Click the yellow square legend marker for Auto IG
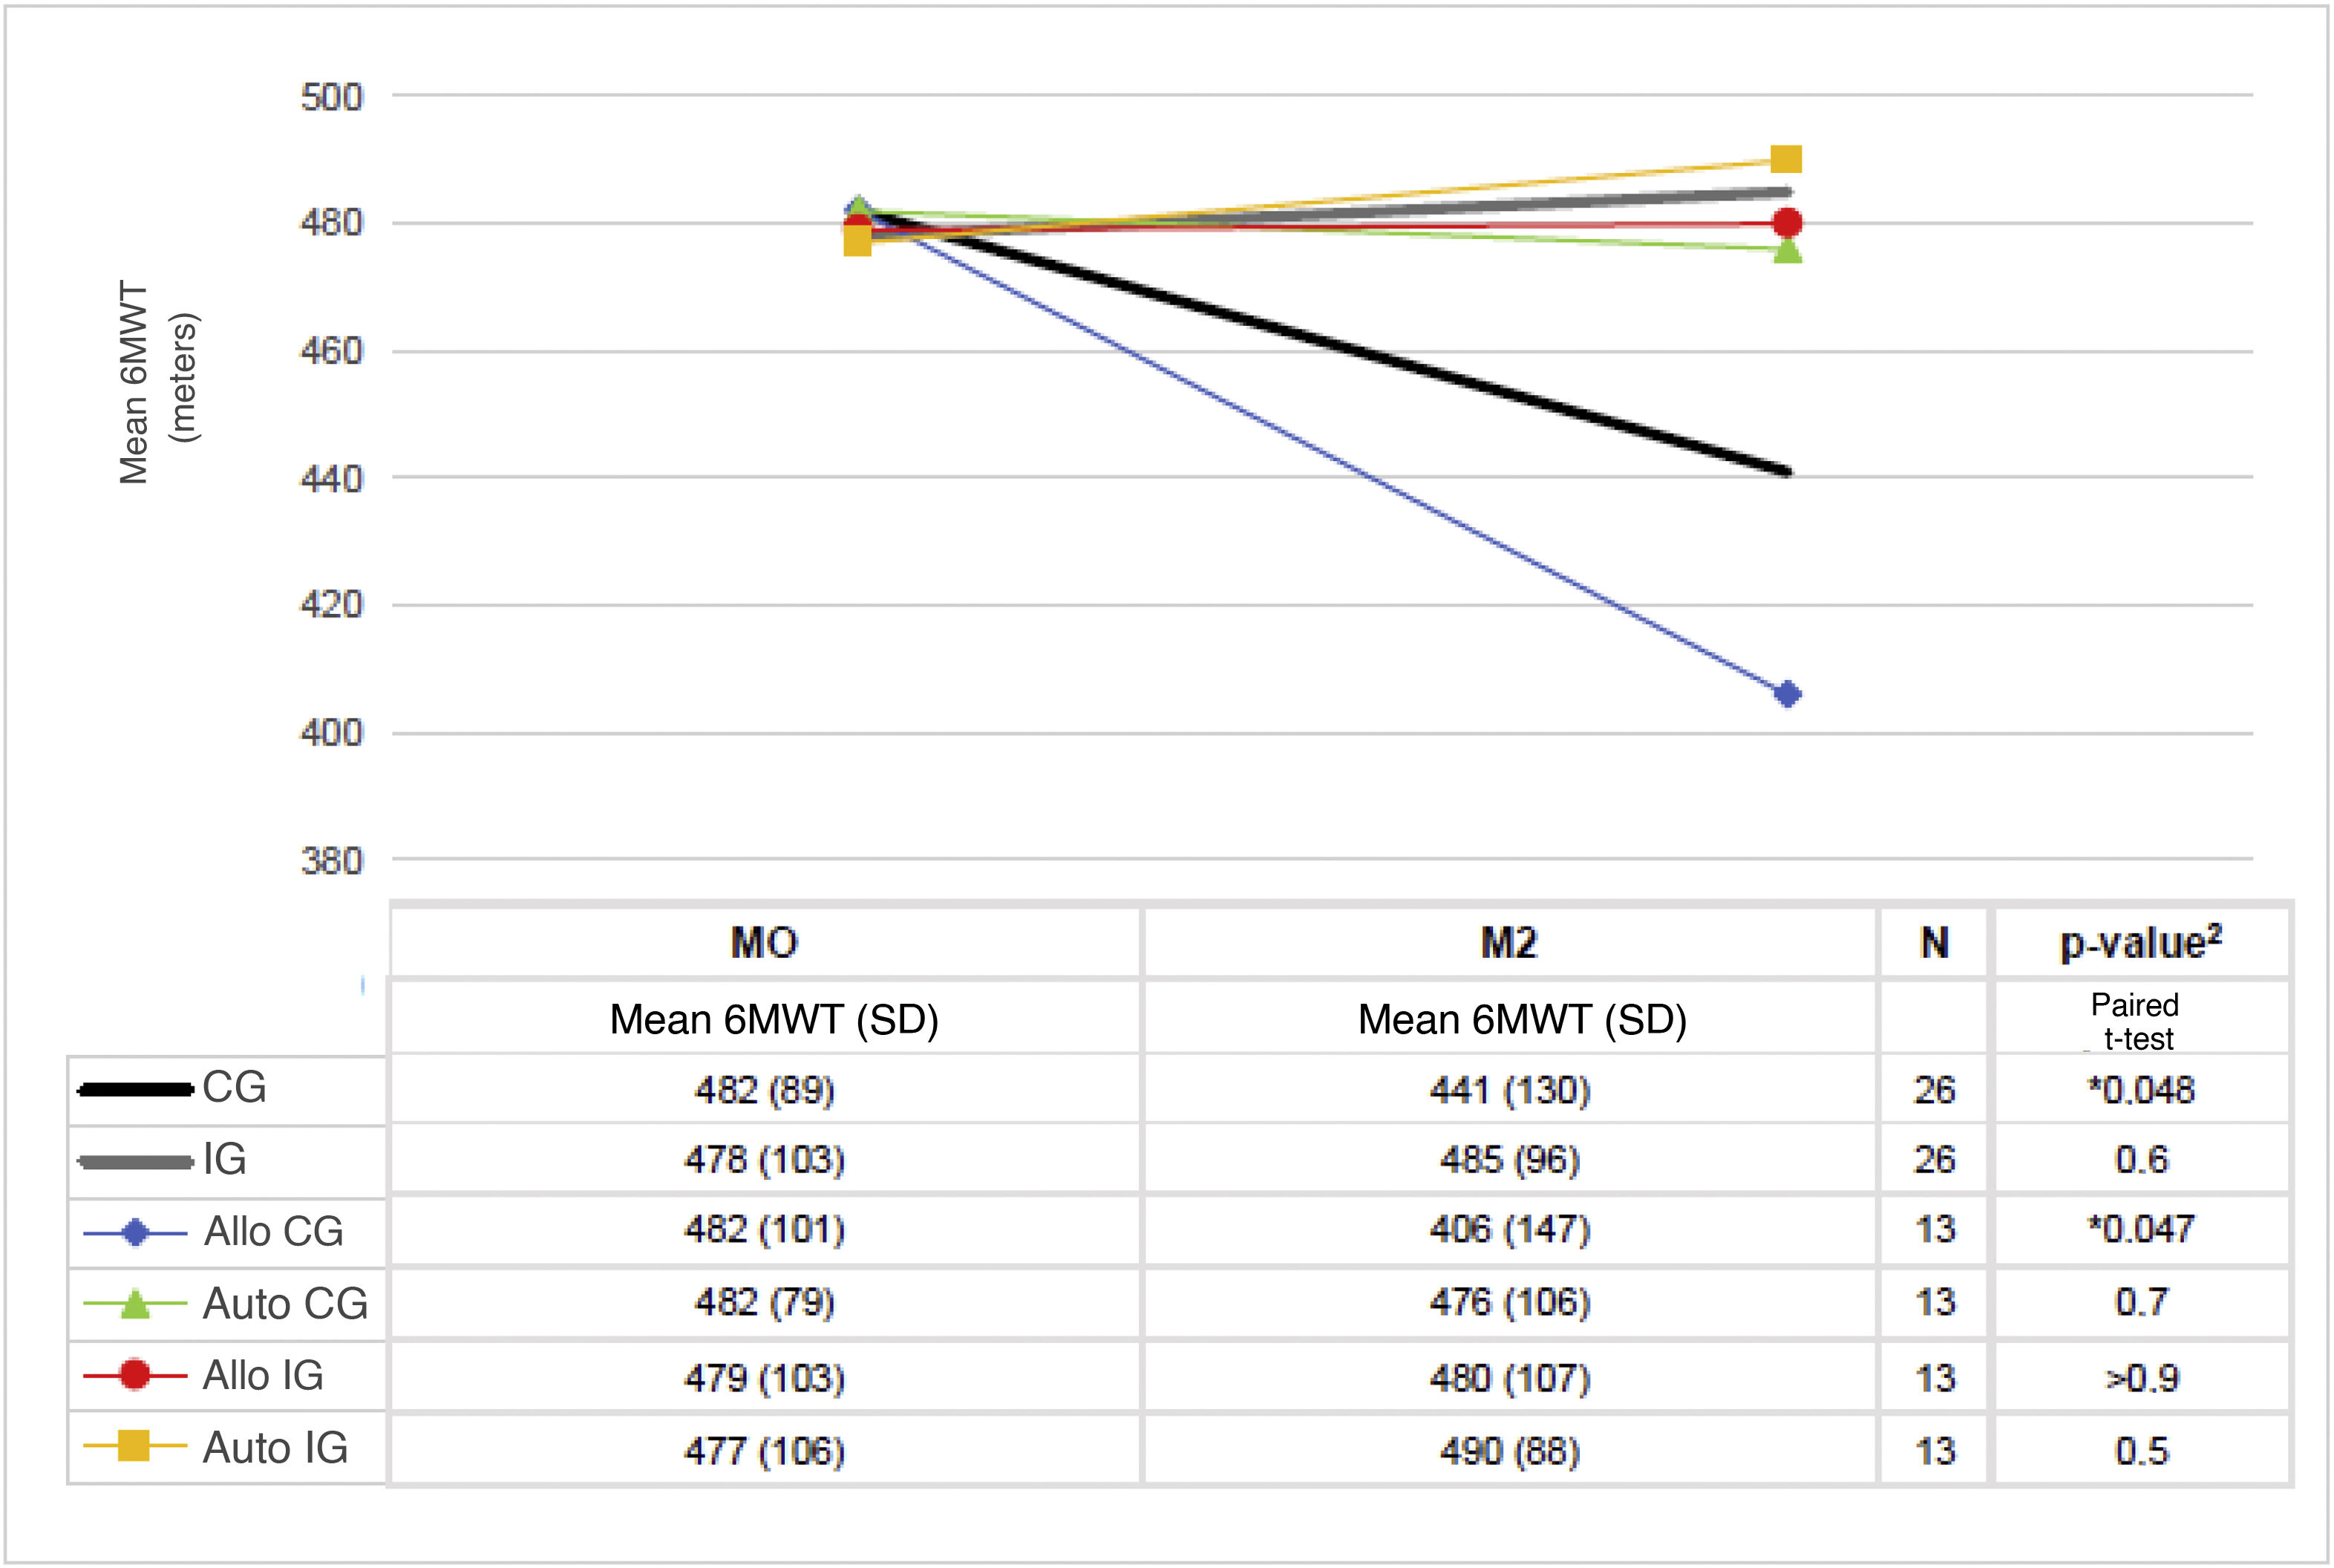The image size is (2334, 1568). (x=134, y=1446)
